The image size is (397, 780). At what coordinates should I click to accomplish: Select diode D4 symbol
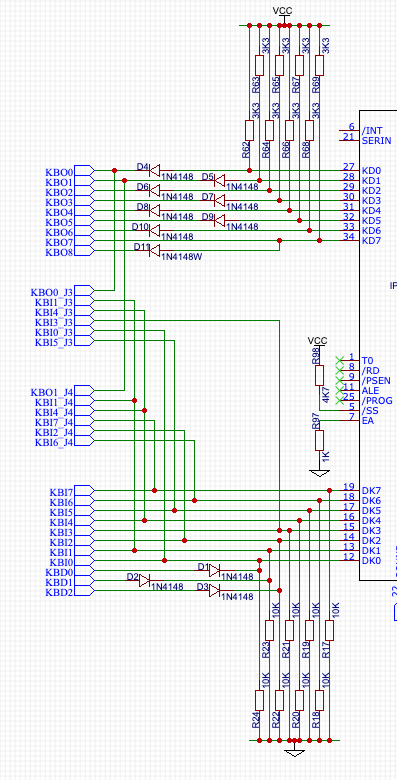155,171
